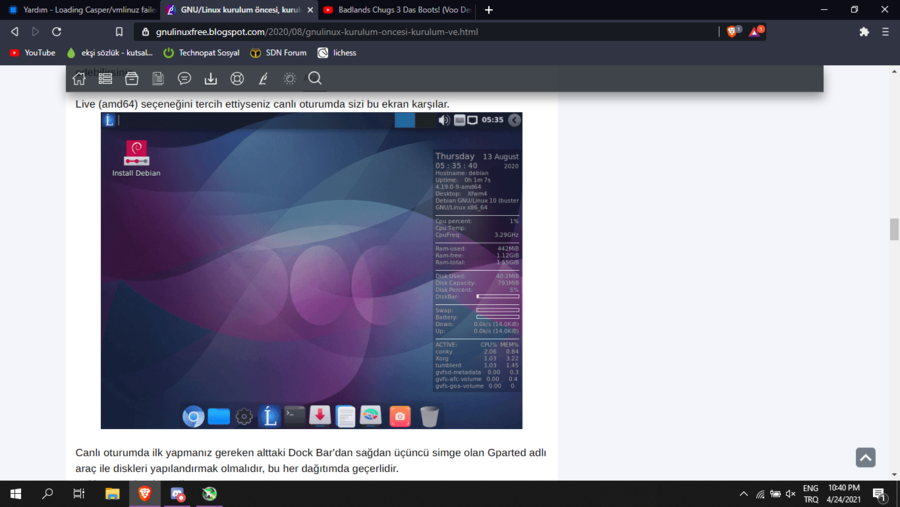Show hidden system tray icons

(743, 494)
